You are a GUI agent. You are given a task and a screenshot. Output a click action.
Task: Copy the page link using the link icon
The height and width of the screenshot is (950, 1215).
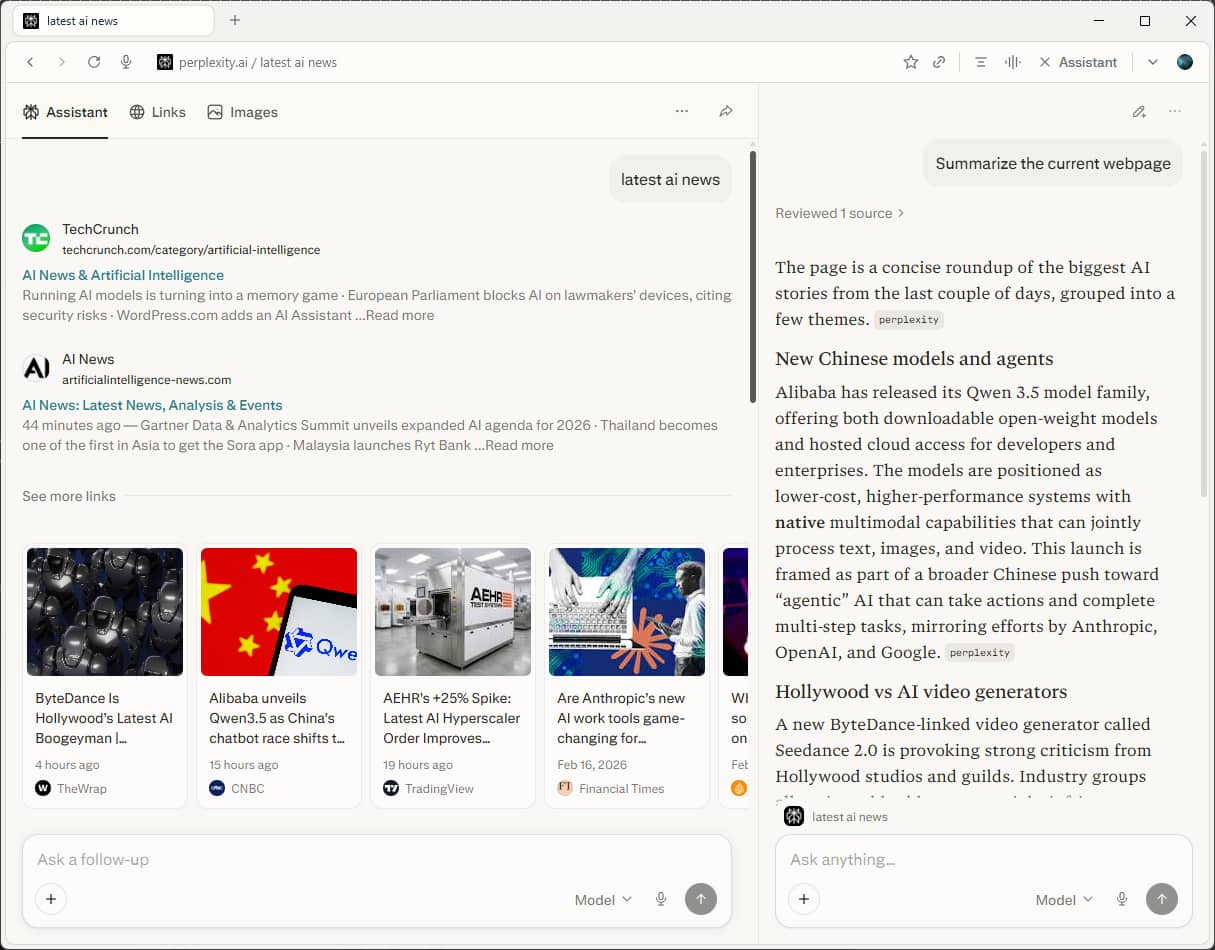click(939, 61)
